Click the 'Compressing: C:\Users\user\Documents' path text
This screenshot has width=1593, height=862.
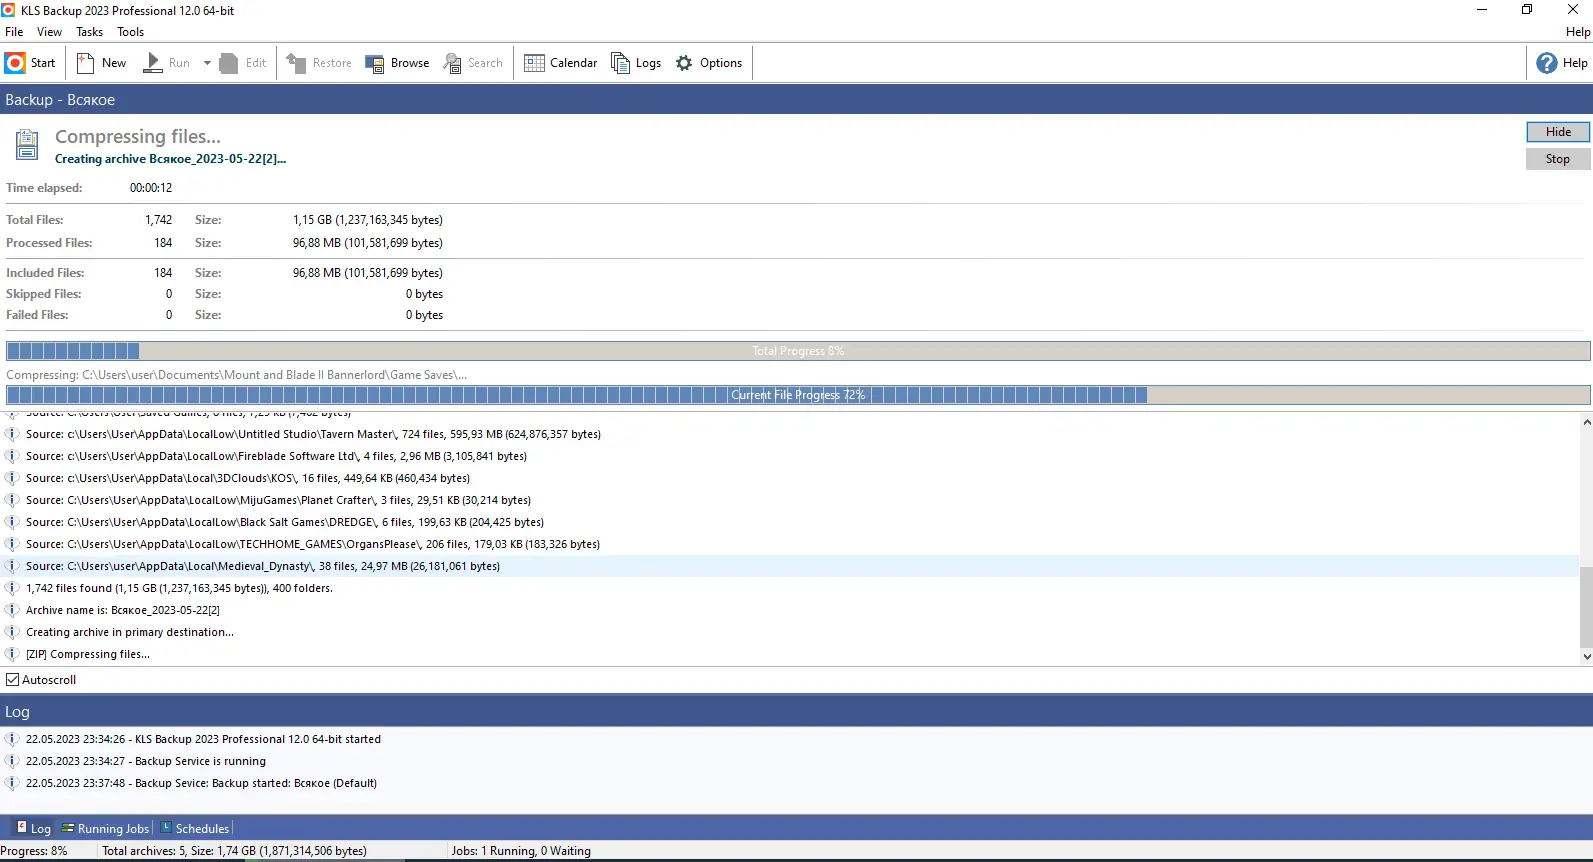click(237, 375)
